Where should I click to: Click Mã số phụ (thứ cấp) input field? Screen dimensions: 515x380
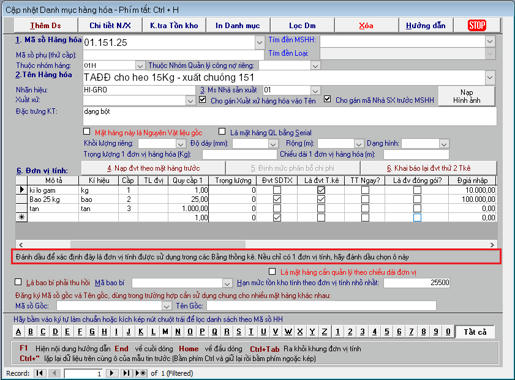[x=173, y=55]
